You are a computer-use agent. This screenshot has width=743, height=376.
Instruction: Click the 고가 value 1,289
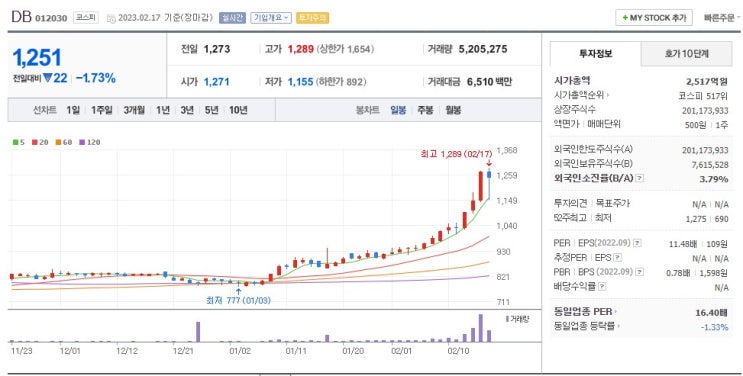tap(300, 49)
